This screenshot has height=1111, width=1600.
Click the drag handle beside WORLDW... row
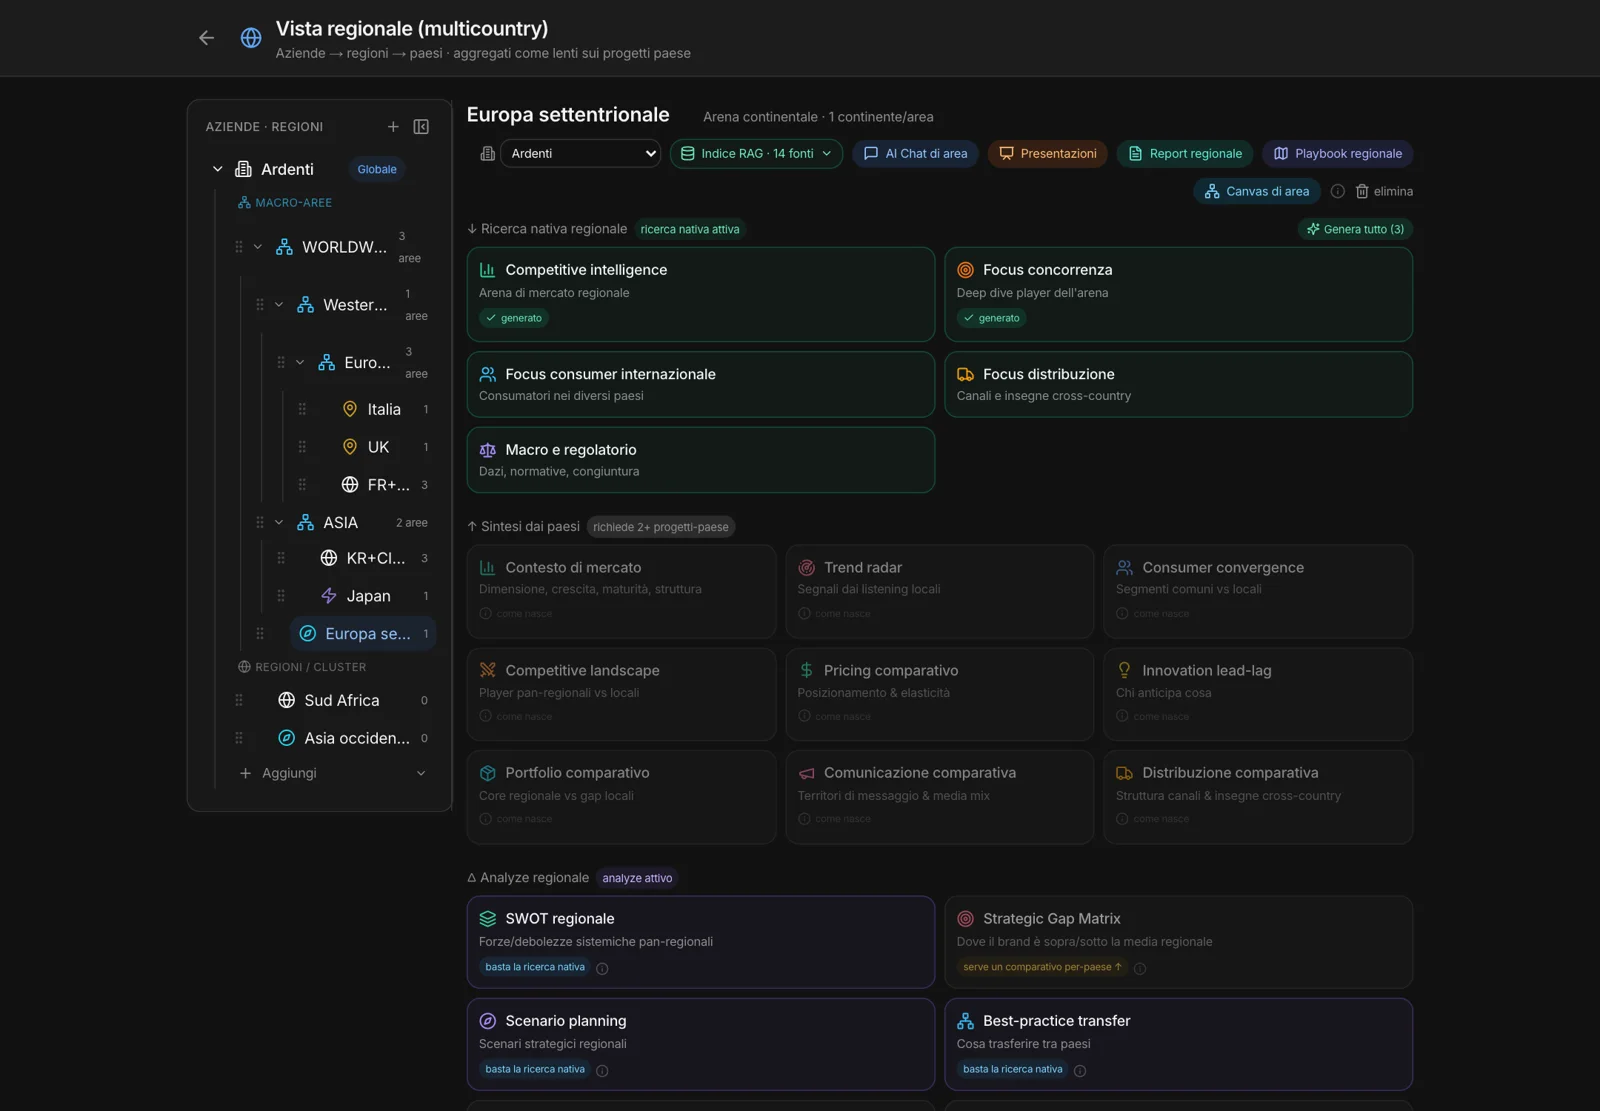(239, 247)
